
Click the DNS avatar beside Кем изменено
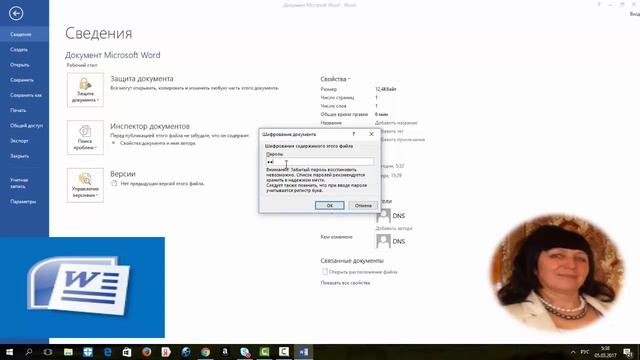coord(383,241)
